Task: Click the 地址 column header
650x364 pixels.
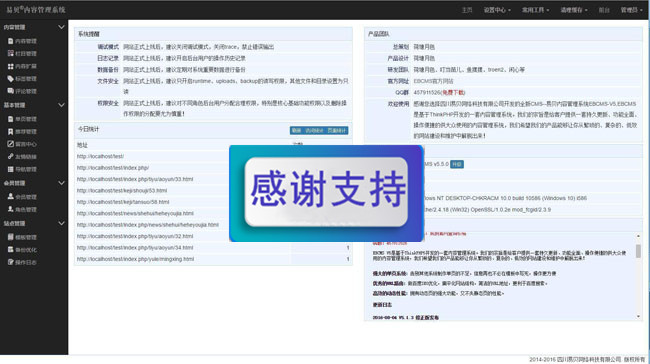Action: (x=82, y=145)
